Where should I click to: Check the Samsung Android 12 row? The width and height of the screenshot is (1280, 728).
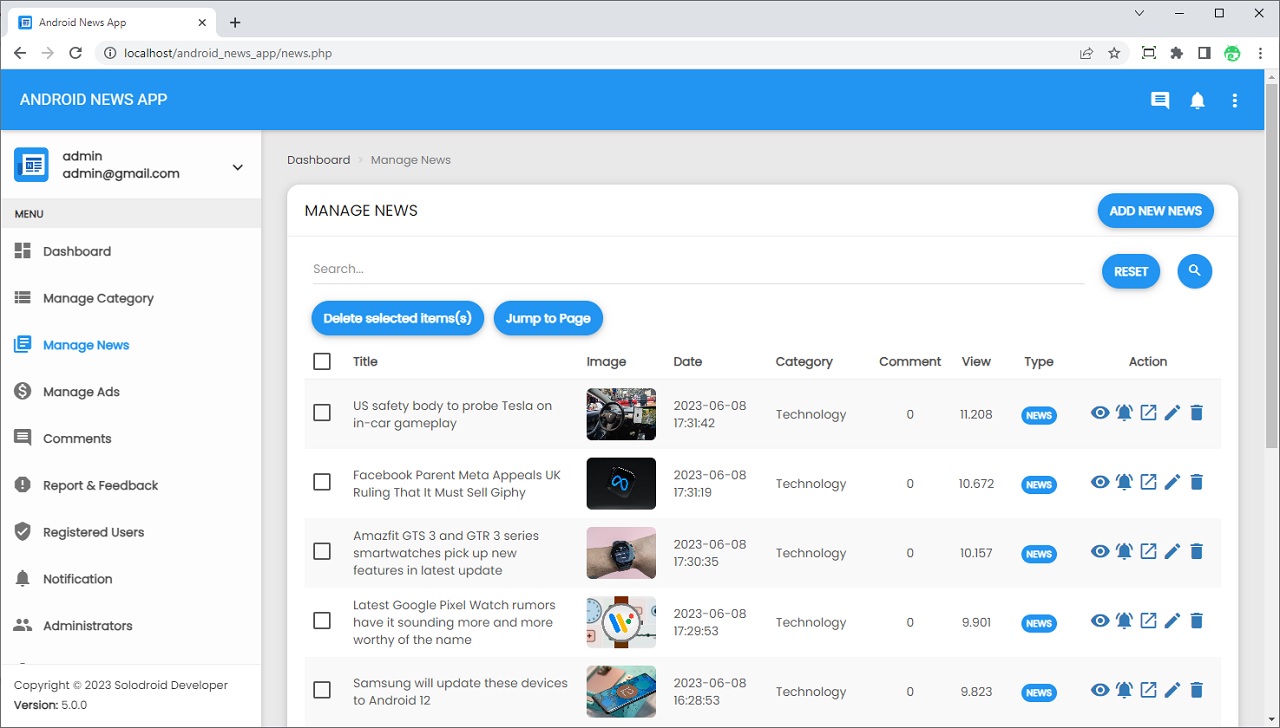pos(322,690)
